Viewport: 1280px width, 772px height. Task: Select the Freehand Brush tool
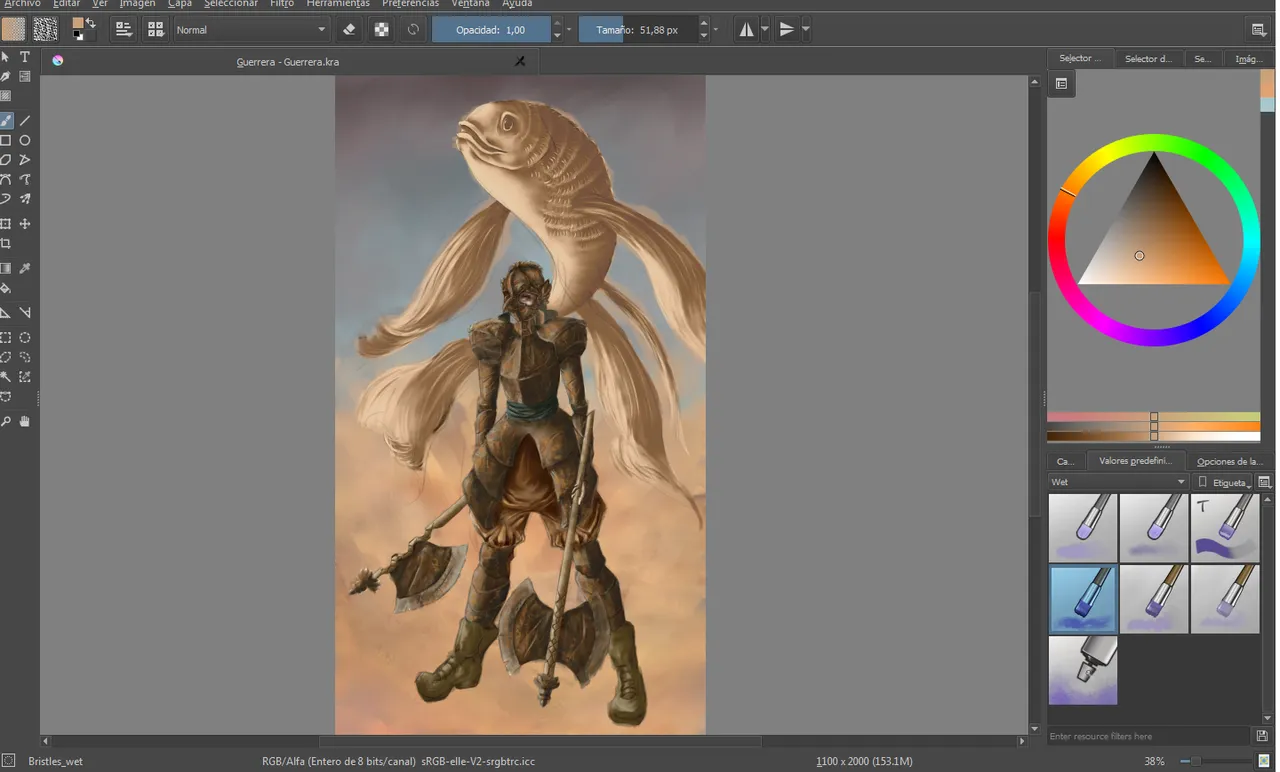pyautogui.click(x=6, y=121)
